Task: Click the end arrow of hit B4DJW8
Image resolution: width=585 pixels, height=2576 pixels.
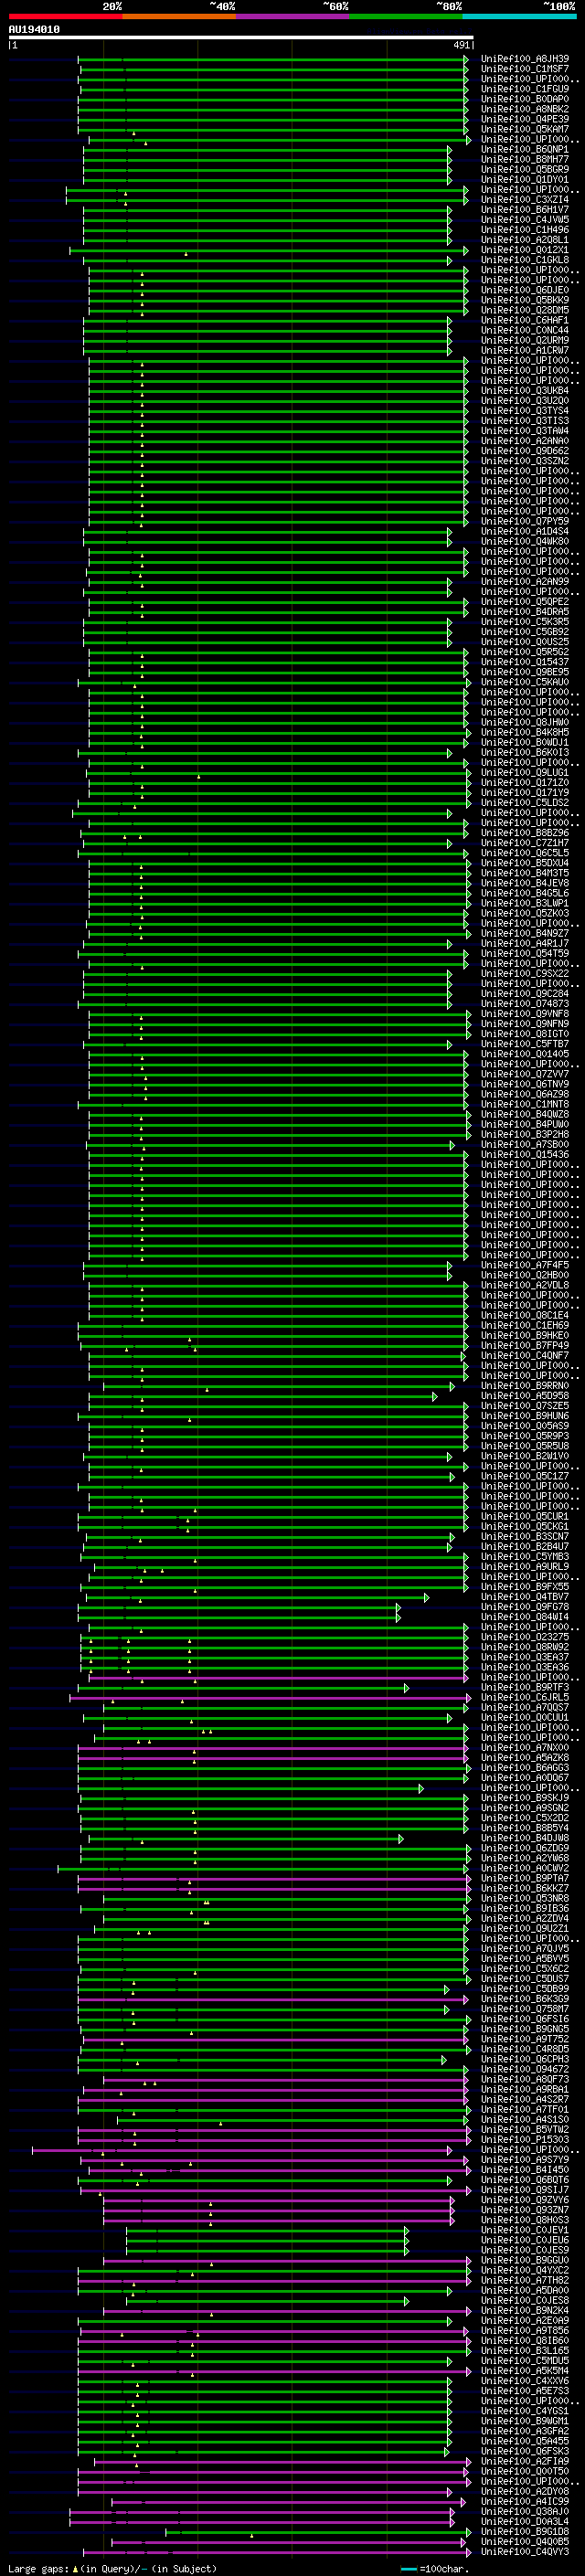Action: point(401,1838)
